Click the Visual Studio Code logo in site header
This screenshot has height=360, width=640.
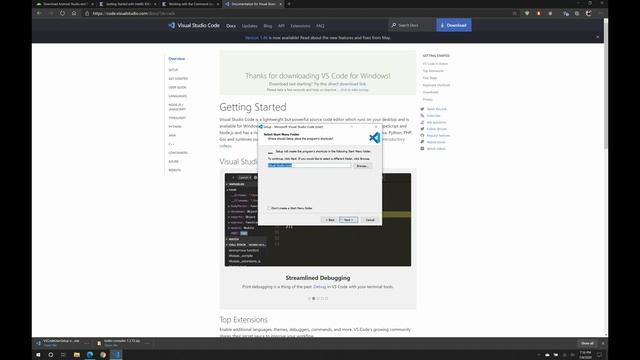tap(194, 25)
